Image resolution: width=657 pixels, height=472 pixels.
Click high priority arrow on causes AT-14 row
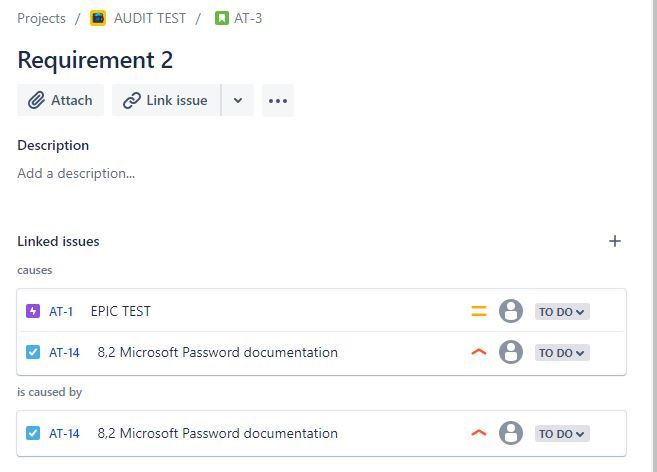479,352
